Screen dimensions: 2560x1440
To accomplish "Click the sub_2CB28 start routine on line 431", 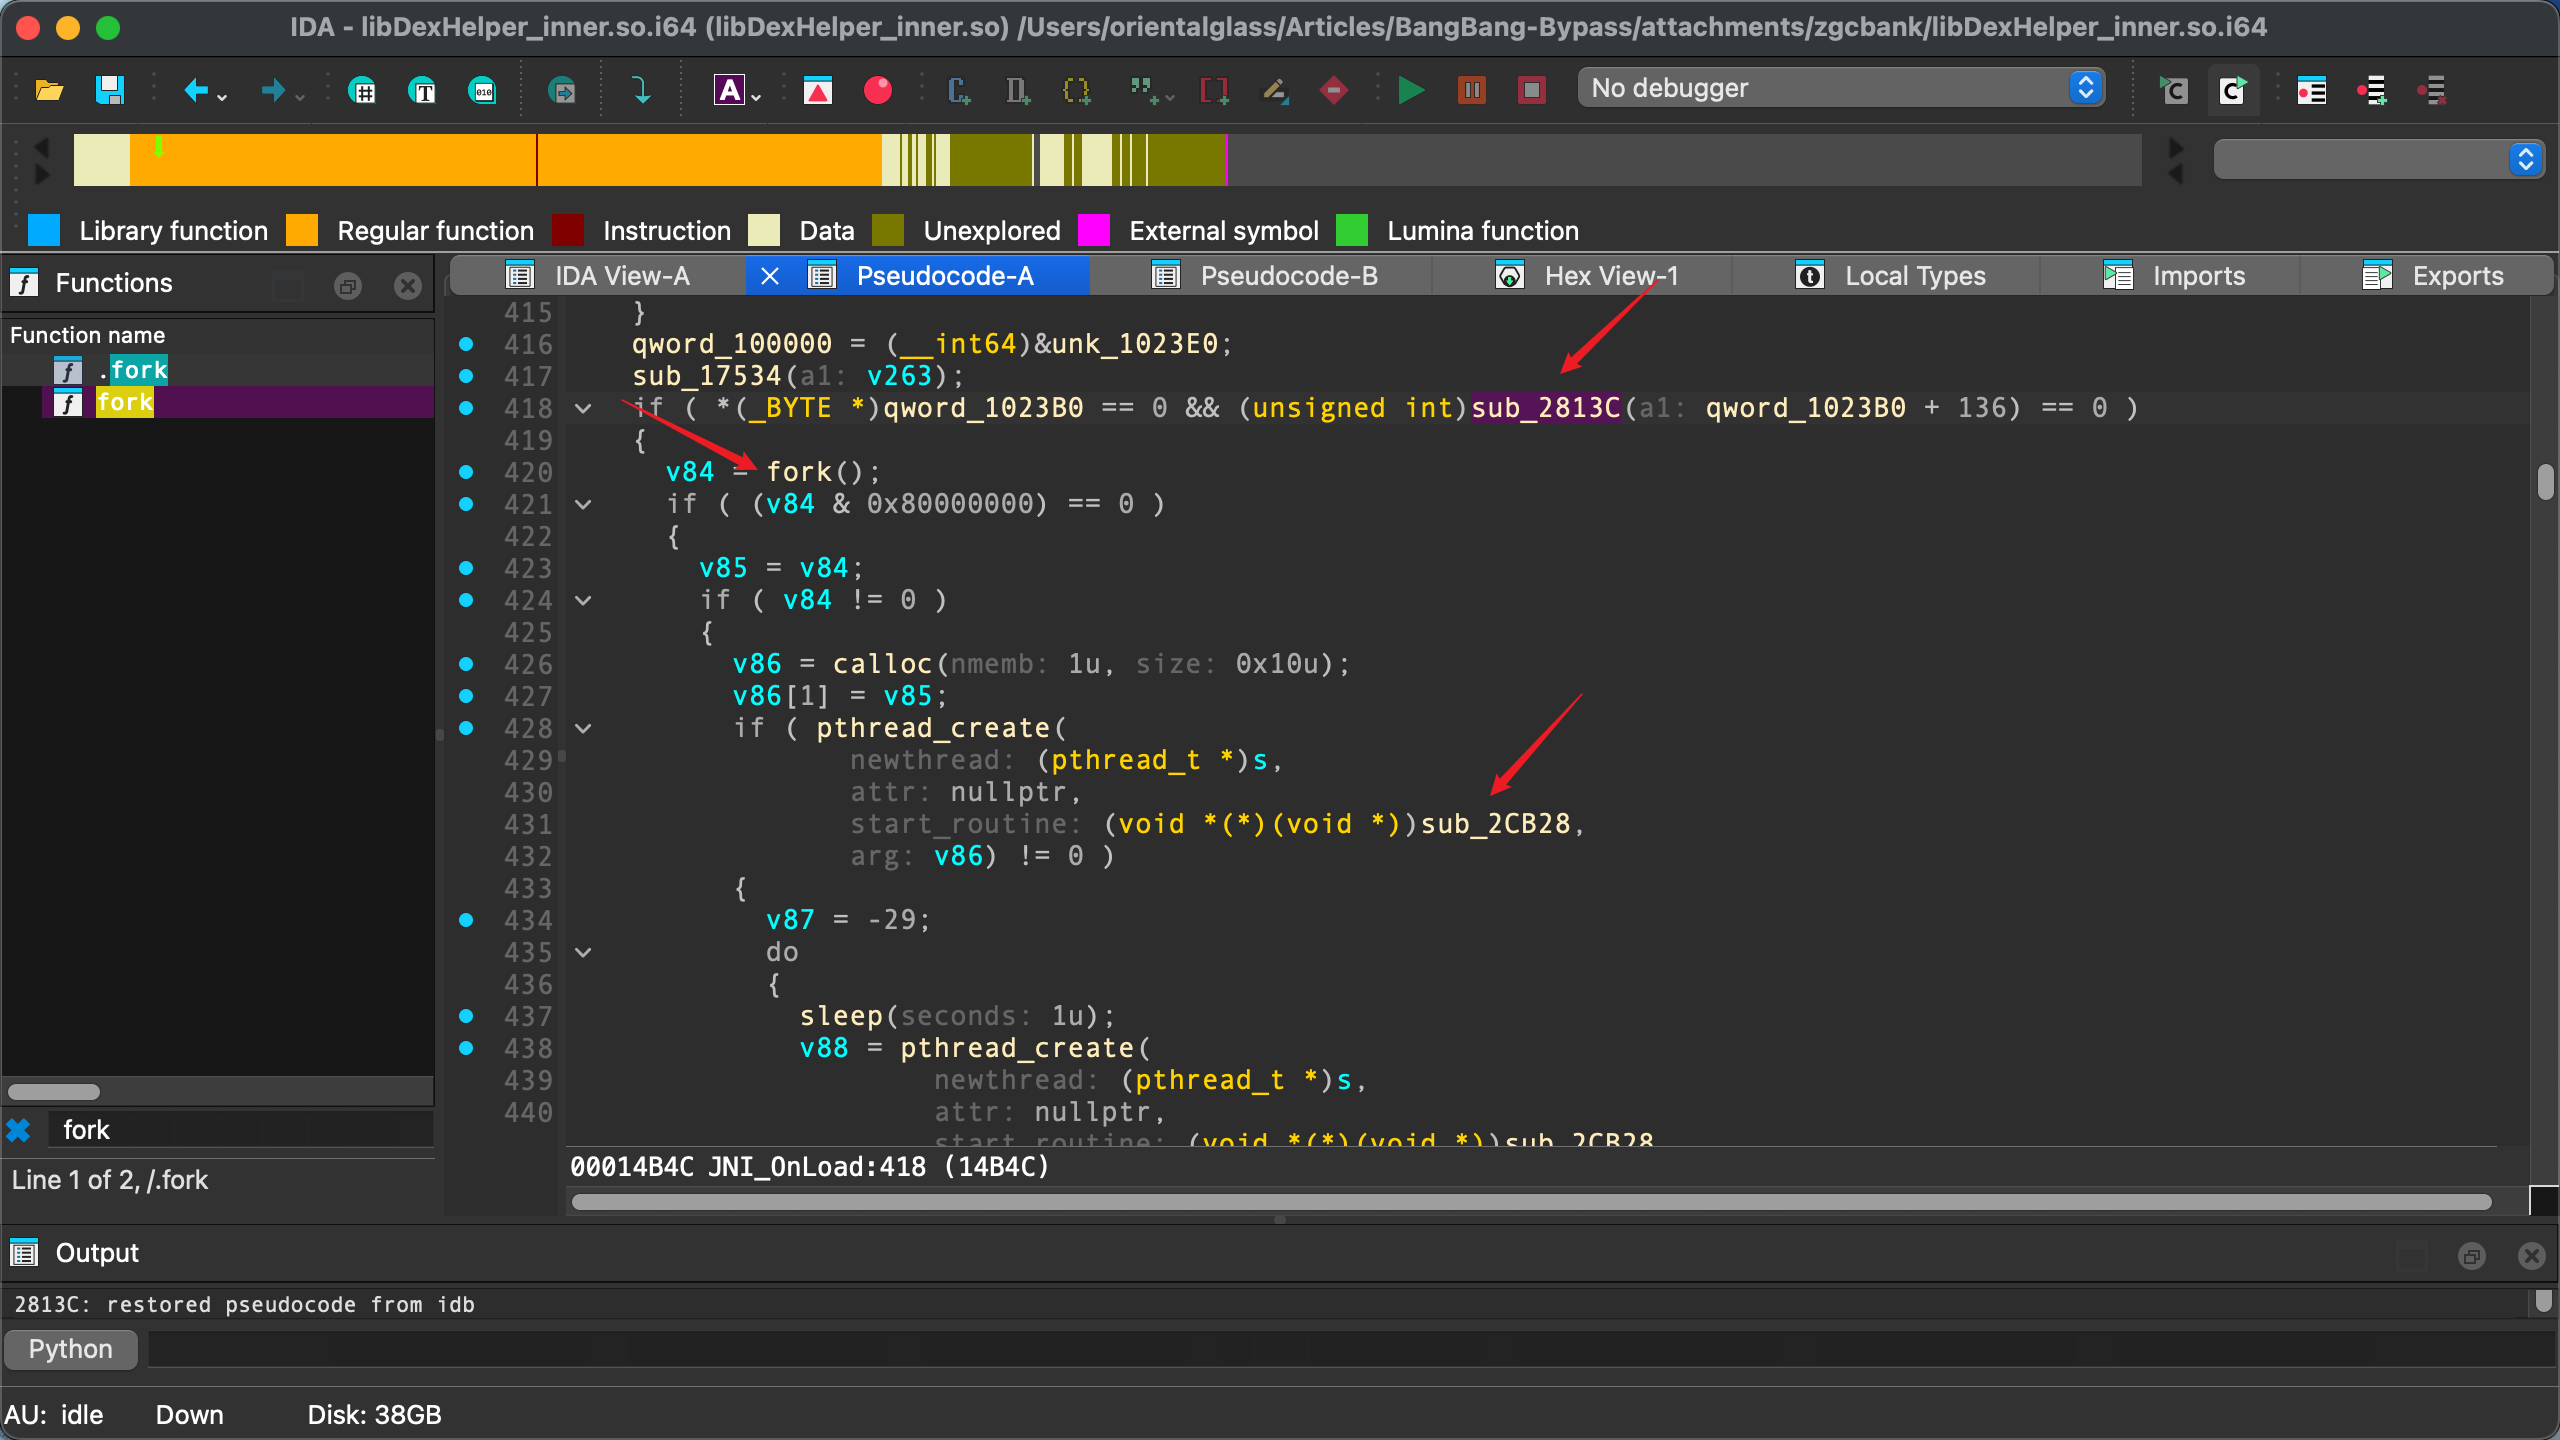I will [x=1496, y=824].
